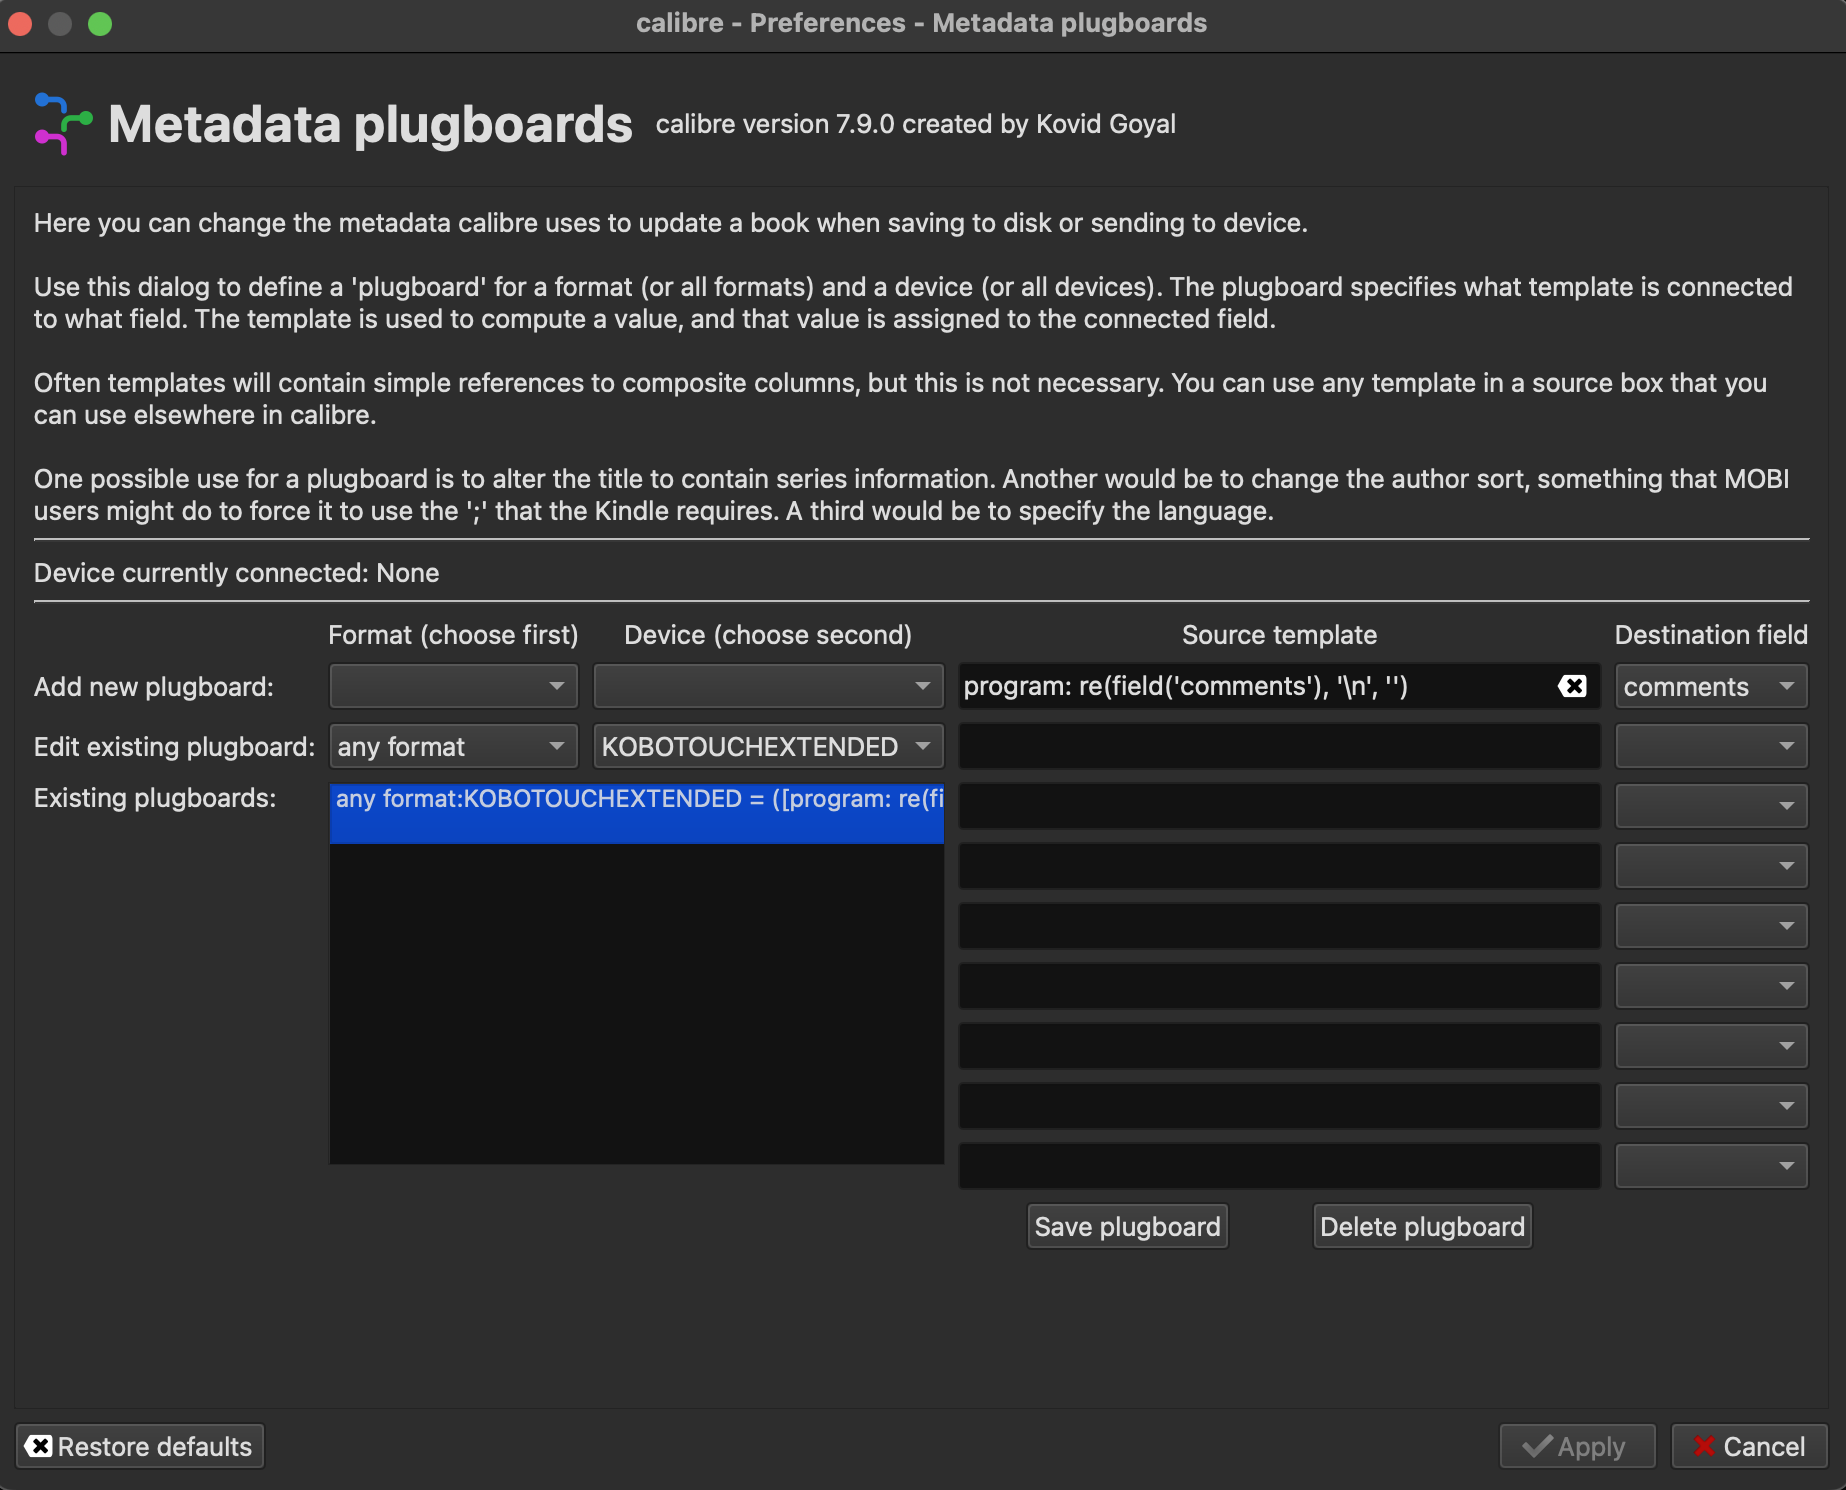Click the 'Edit existing plugboard:' label
Screen dimensions: 1846x1490
click(x=174, y=747)
